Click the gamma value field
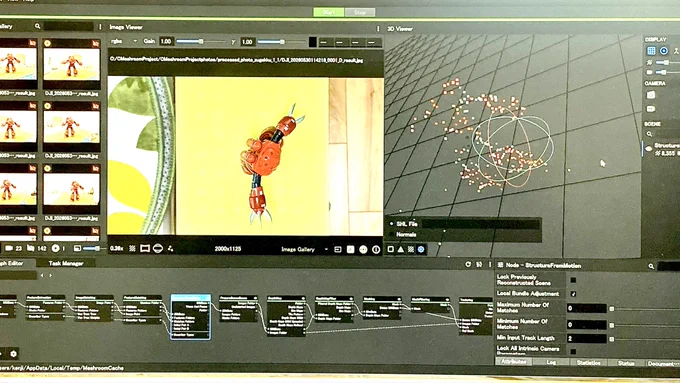Screen dimensions: 680x383 (x=247, y=42)
